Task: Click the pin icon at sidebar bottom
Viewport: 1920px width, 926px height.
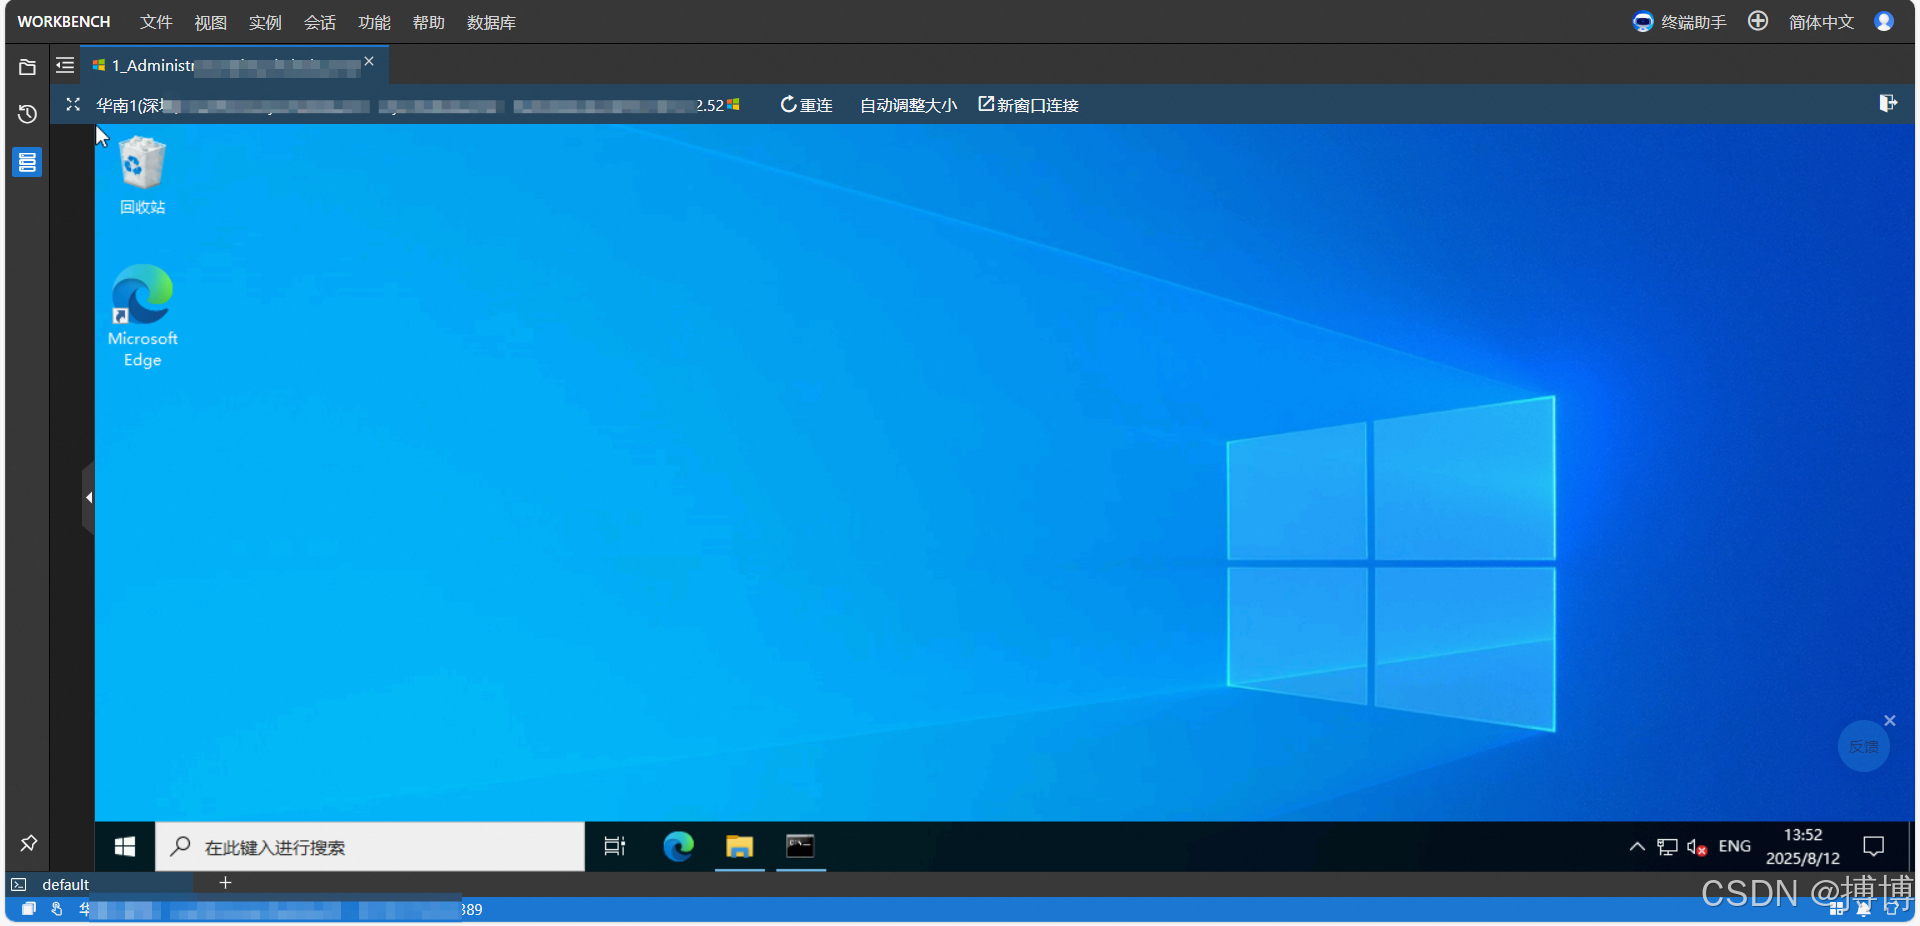Action: (27, 844)
